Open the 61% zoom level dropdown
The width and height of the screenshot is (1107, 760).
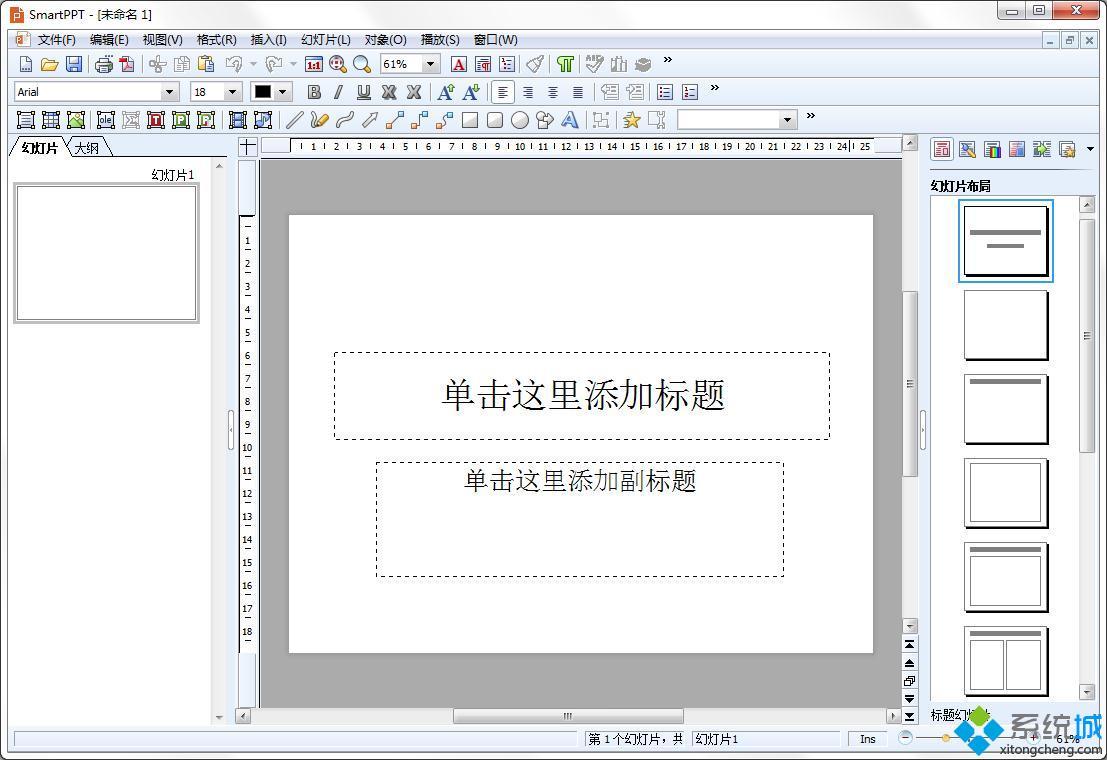point(430,64)
